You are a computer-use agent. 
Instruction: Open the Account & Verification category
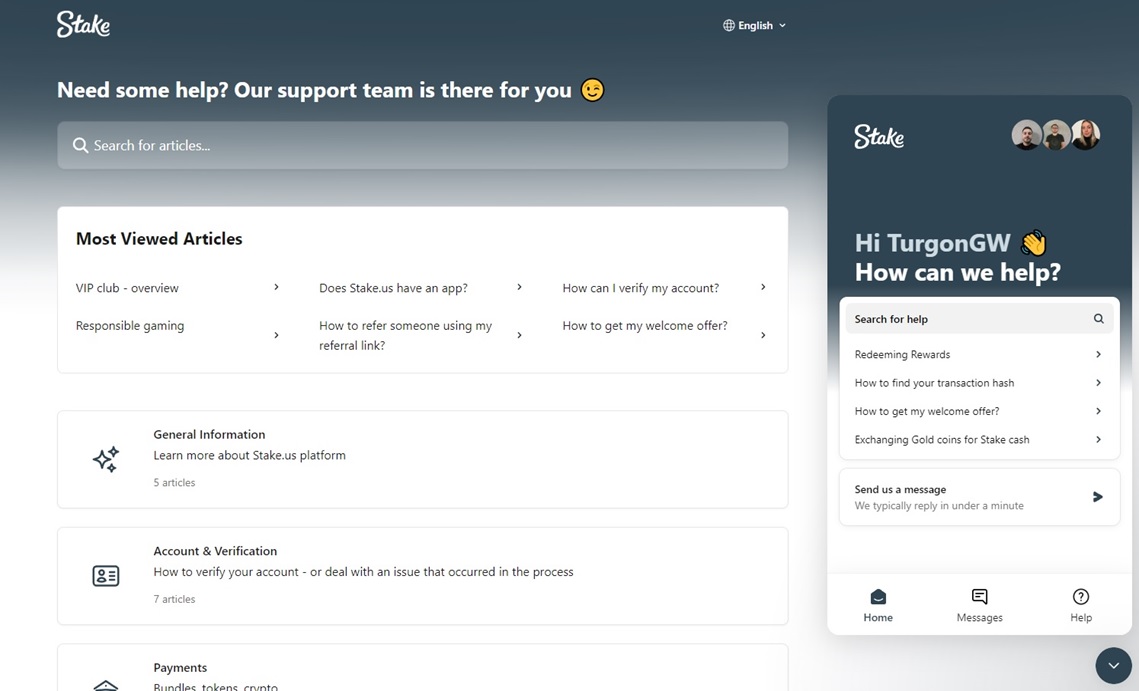tap(423, 575)
